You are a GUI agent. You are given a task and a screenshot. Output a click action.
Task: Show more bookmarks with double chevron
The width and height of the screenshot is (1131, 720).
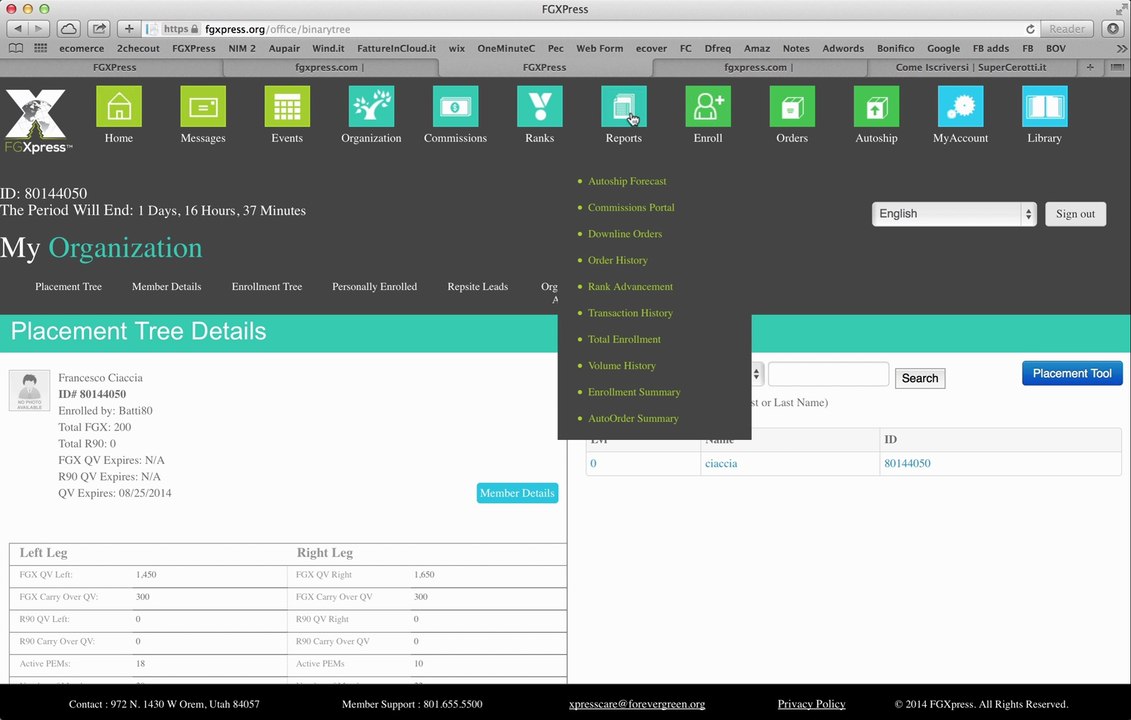tap(1121, 48)
